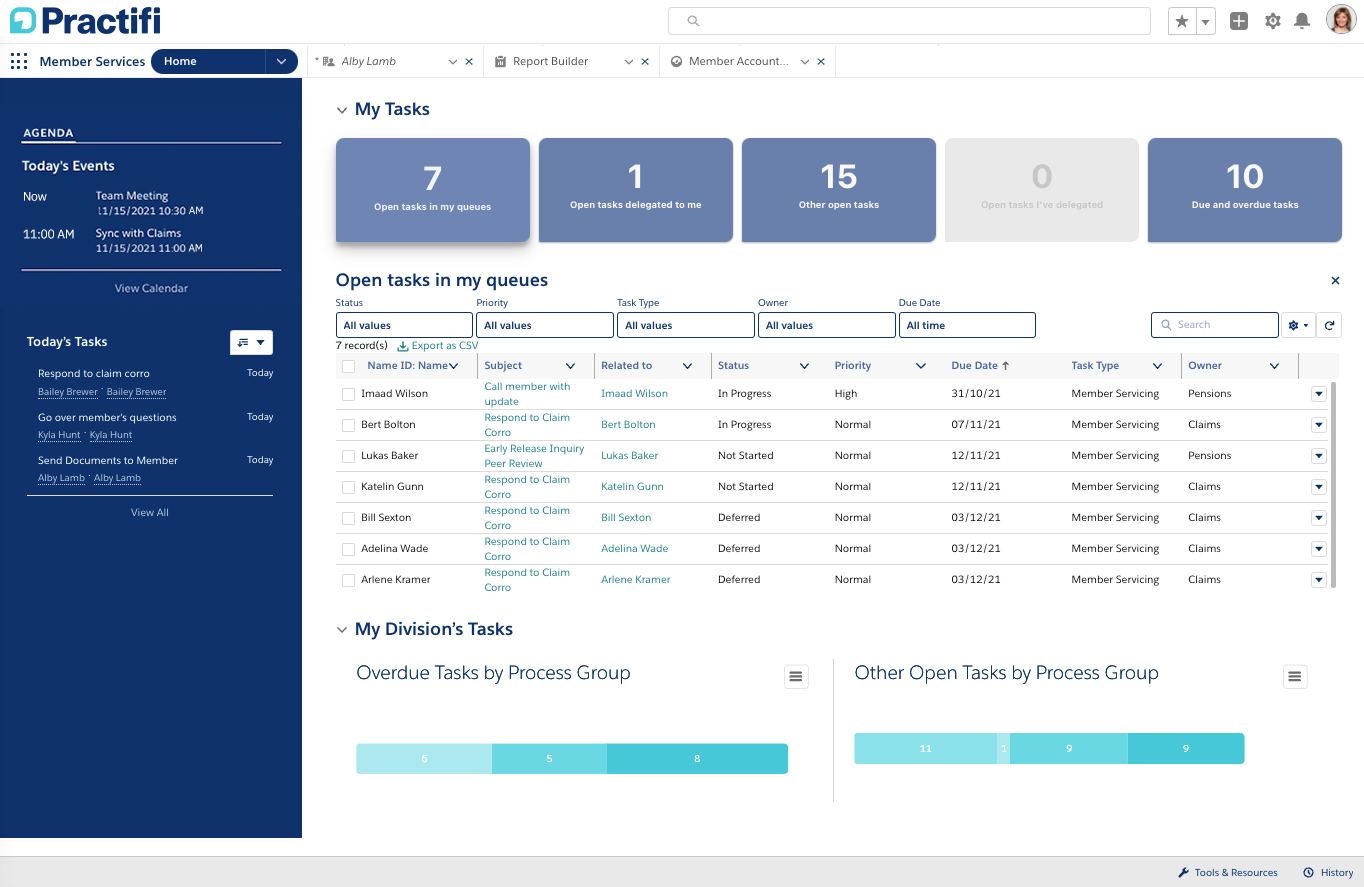
Task: Open the Status filter dropdown showing All values
Action: click(x=404, y=324)
